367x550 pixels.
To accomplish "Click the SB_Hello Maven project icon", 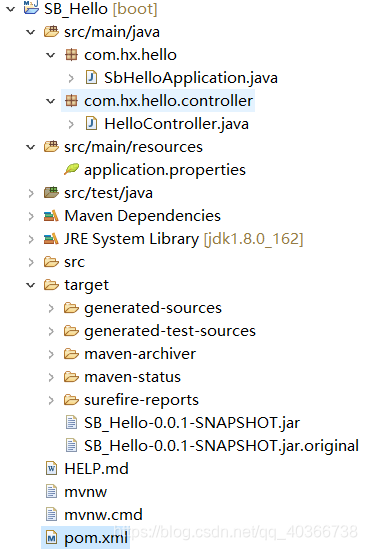I will tap(31, 7).
